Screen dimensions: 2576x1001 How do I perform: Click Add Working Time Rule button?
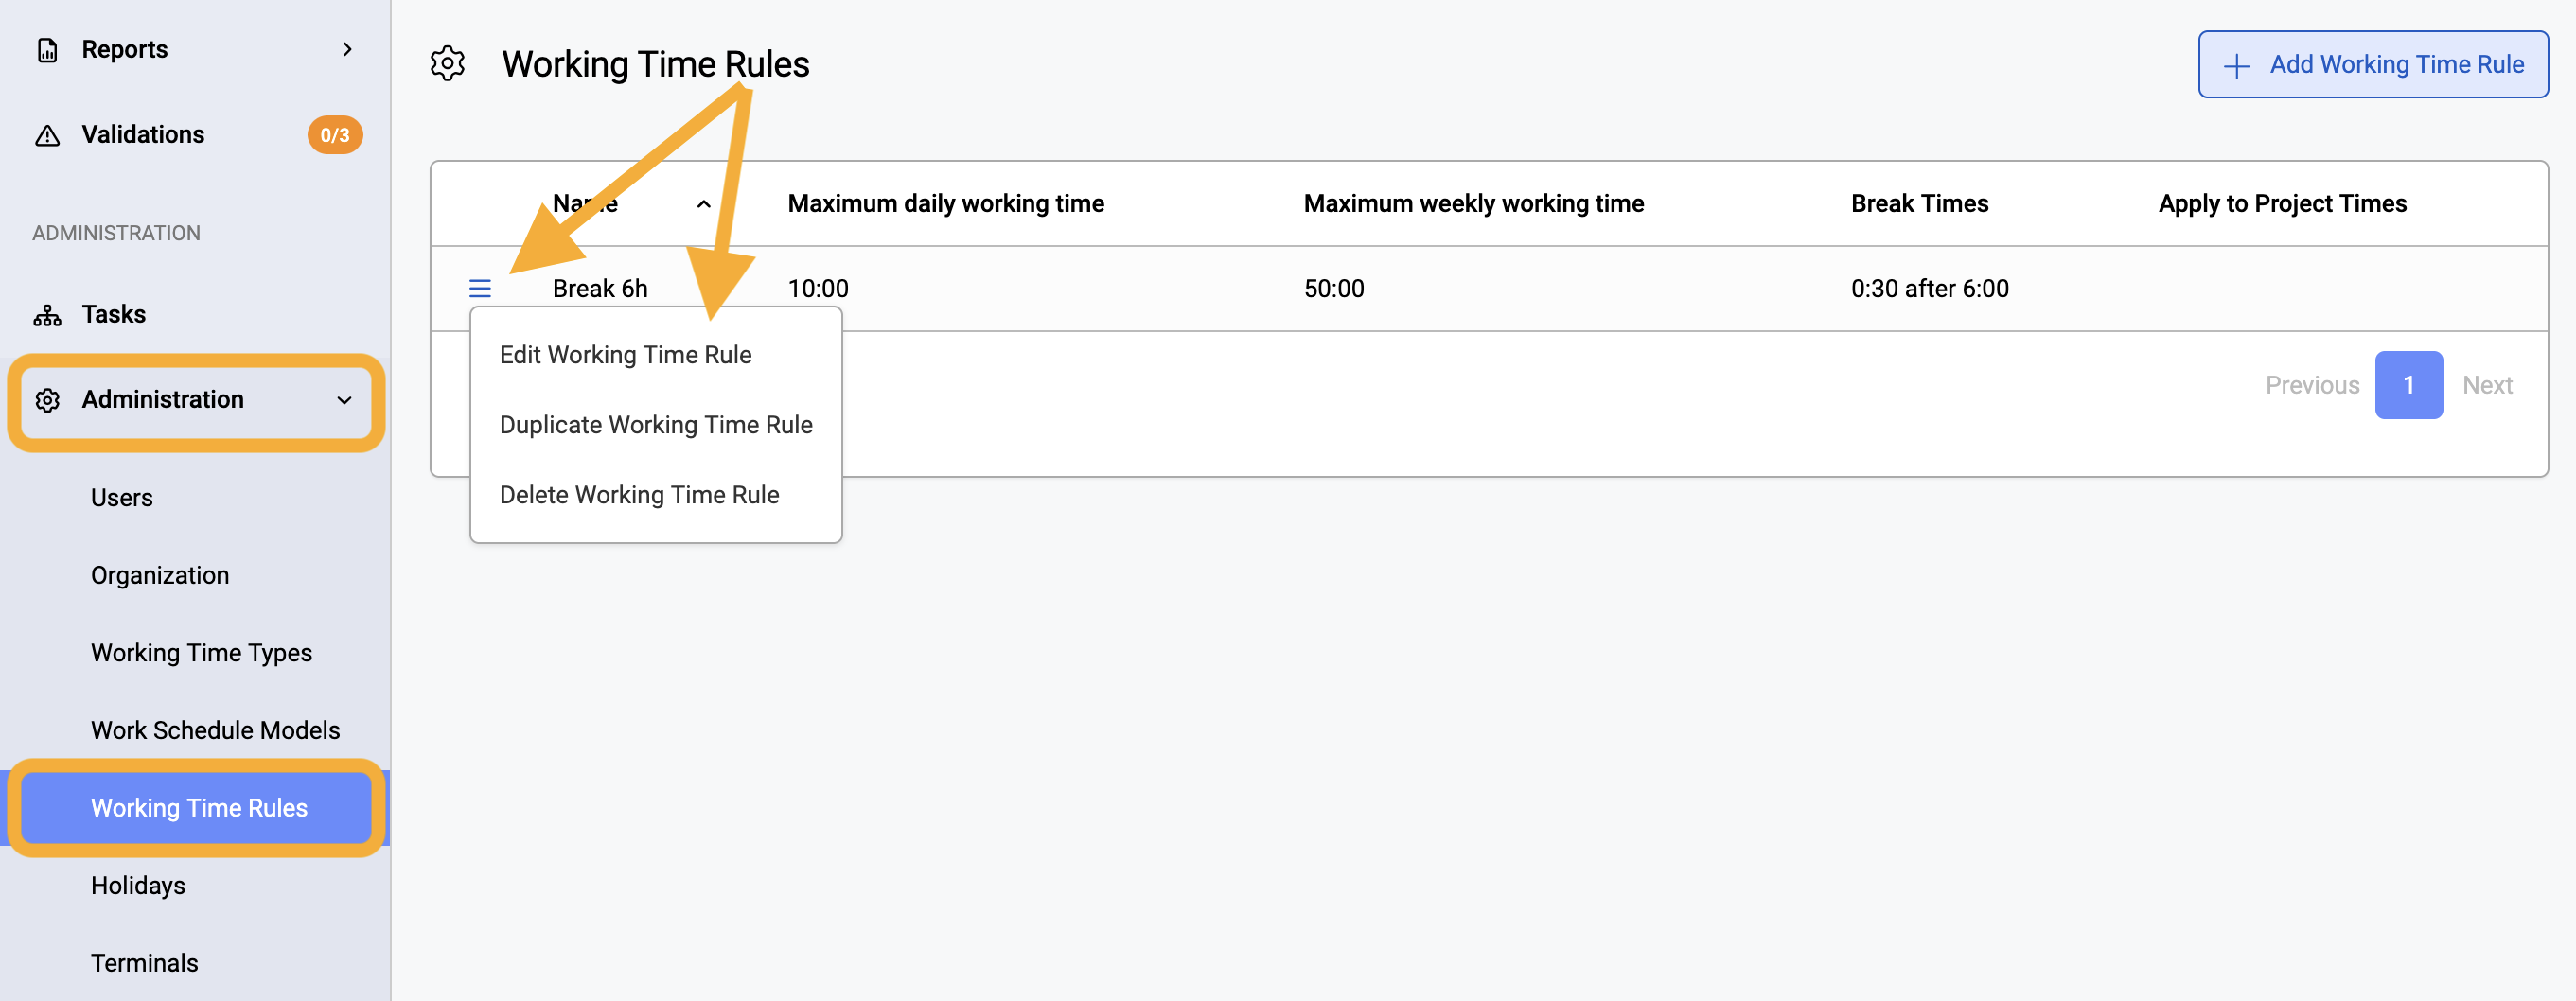coord(2372,65)
